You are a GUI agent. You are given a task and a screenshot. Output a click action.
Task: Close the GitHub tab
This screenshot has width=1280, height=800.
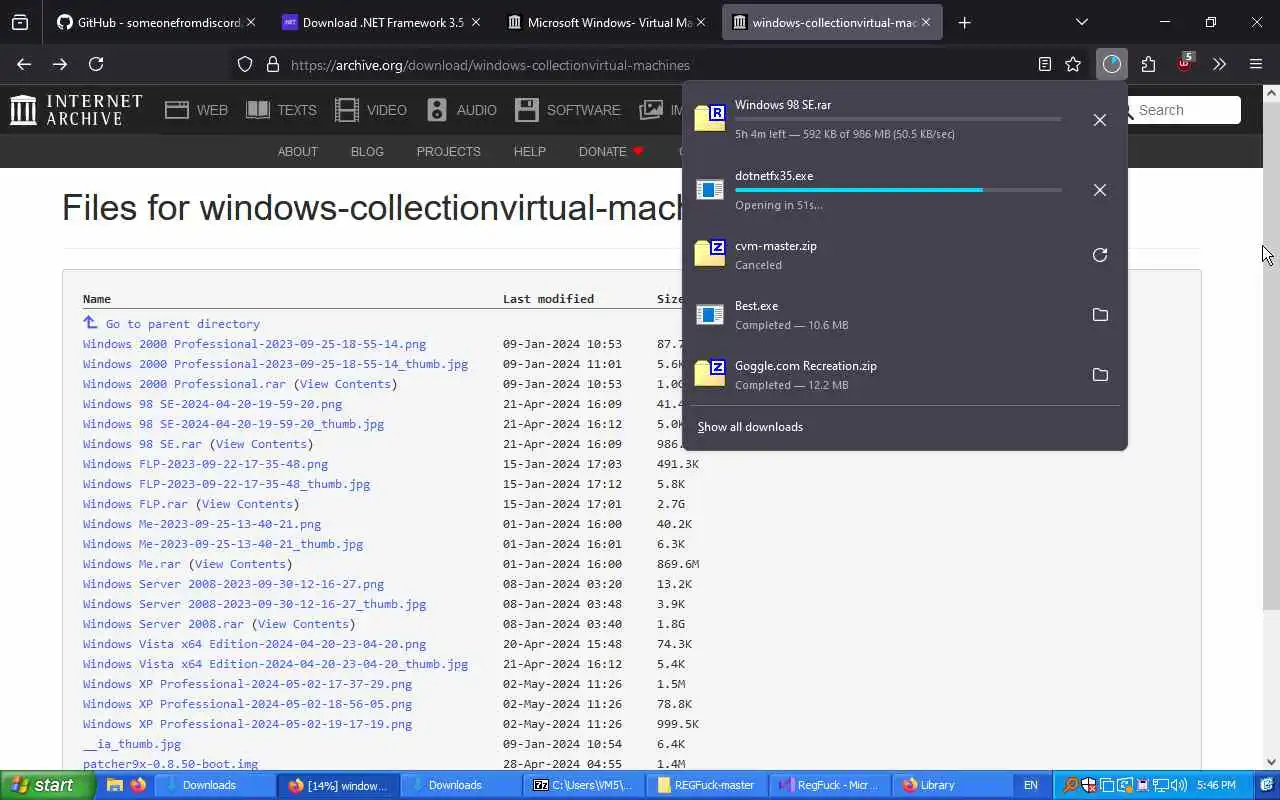[x=250, y=22]
